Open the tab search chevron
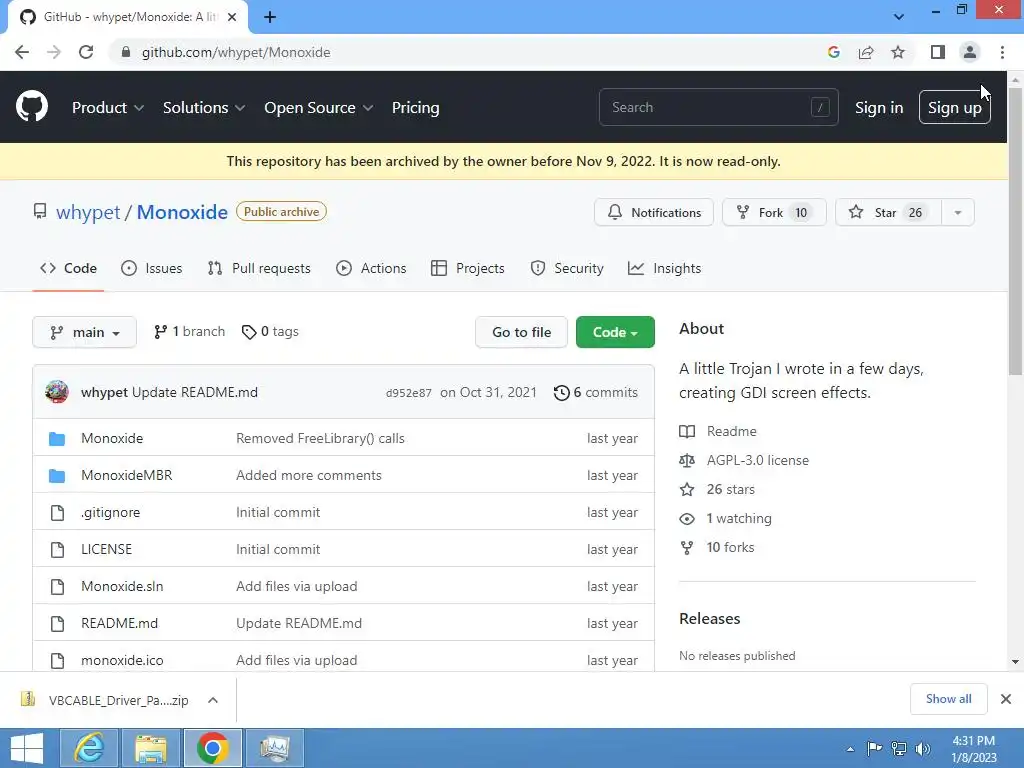The width and height of the screenshot is (1024, 768). (x=899, y=17)
